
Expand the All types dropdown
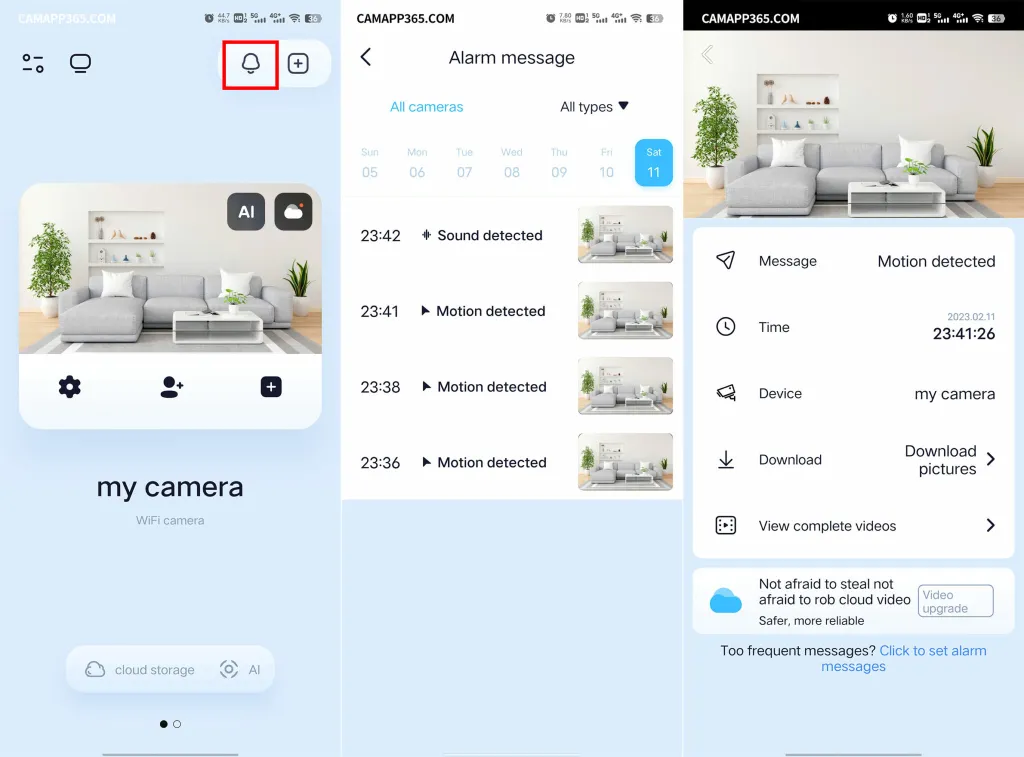[x=594, y=107]
